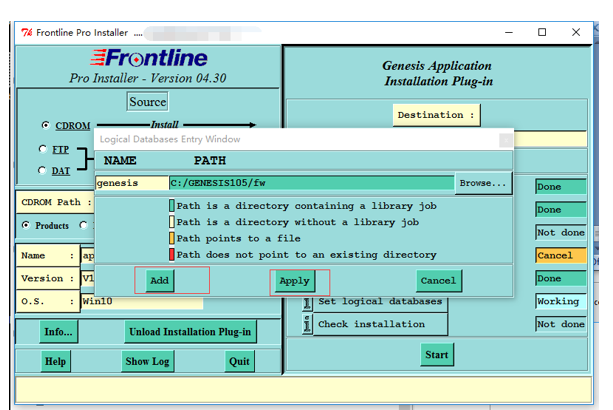Select the Check installation step

tap(380, 324)
